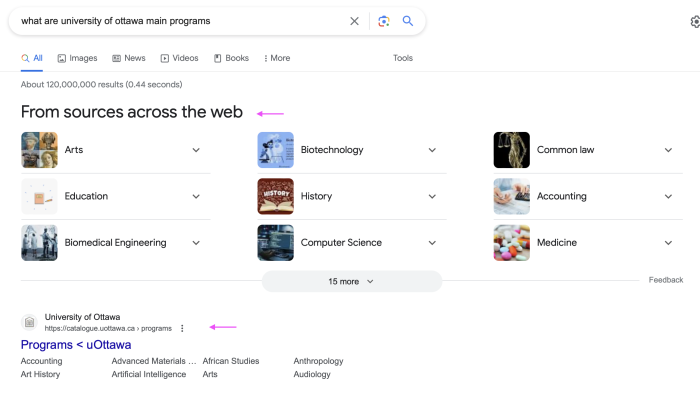
Task: Open the Art History sitelink
Action: coord(40,374)
